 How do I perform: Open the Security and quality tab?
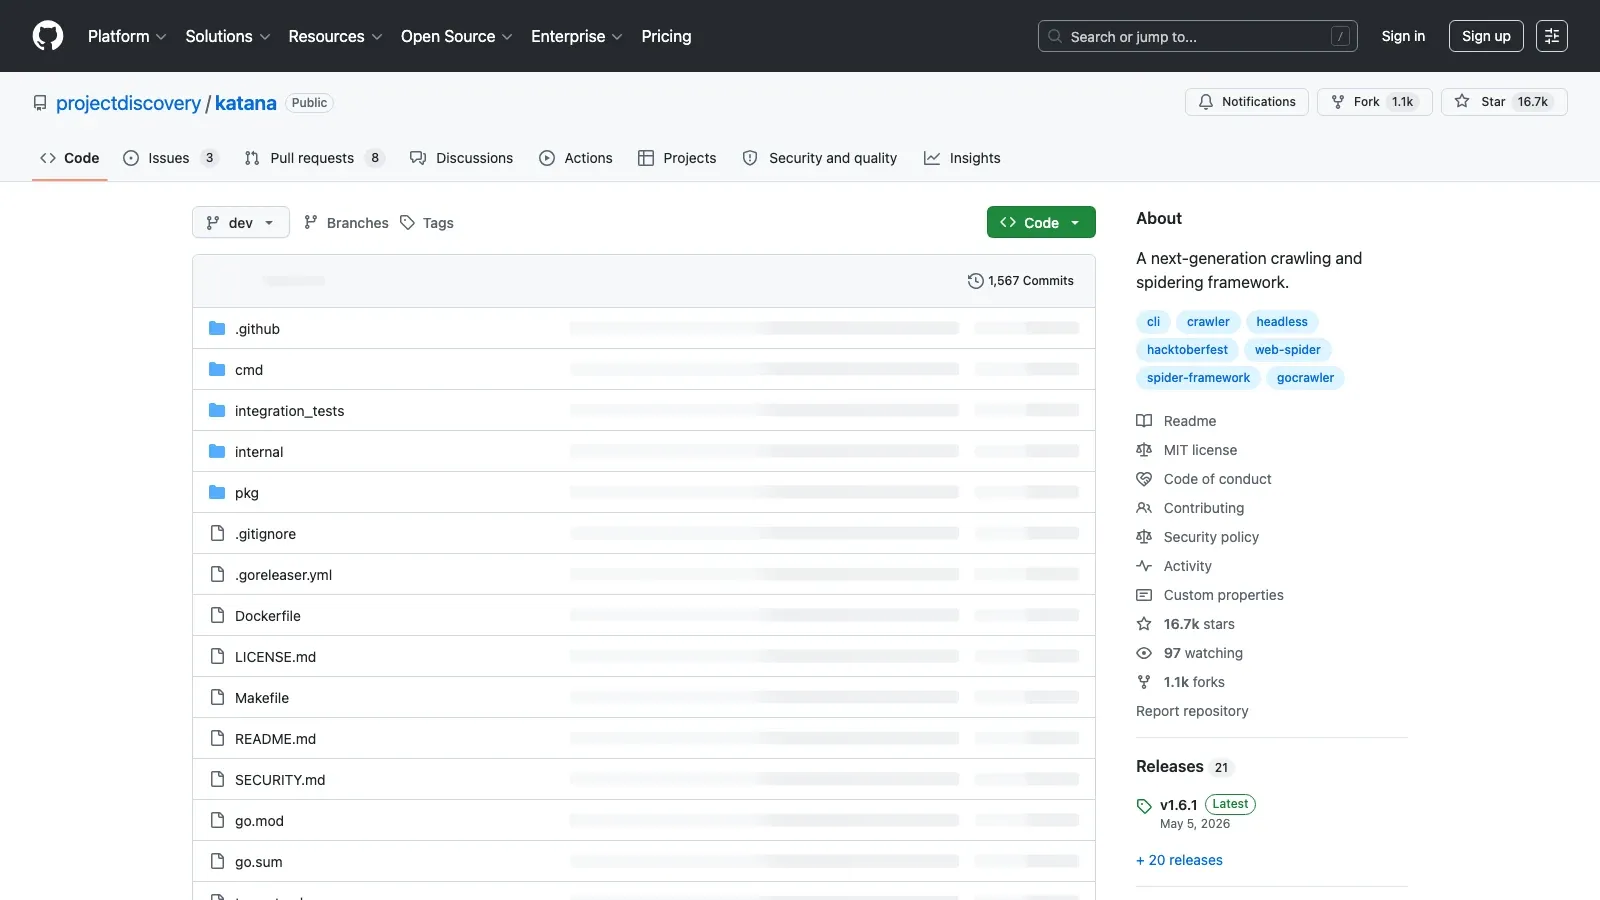tap(820, 158)
